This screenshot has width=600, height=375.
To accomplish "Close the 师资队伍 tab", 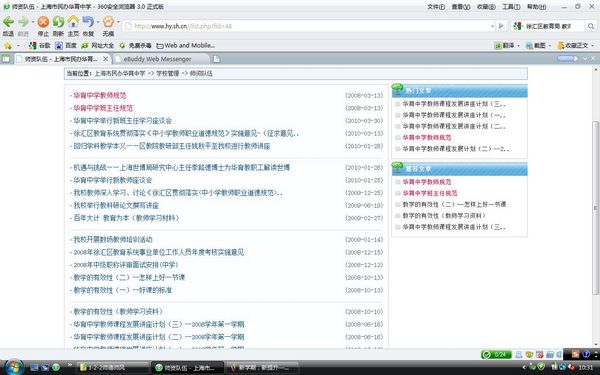I will coord(106,59).
